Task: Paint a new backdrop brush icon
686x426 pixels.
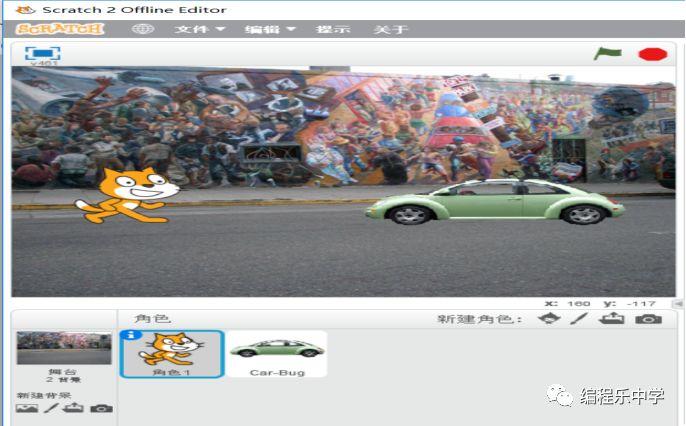Action: (x=51, y=409)
